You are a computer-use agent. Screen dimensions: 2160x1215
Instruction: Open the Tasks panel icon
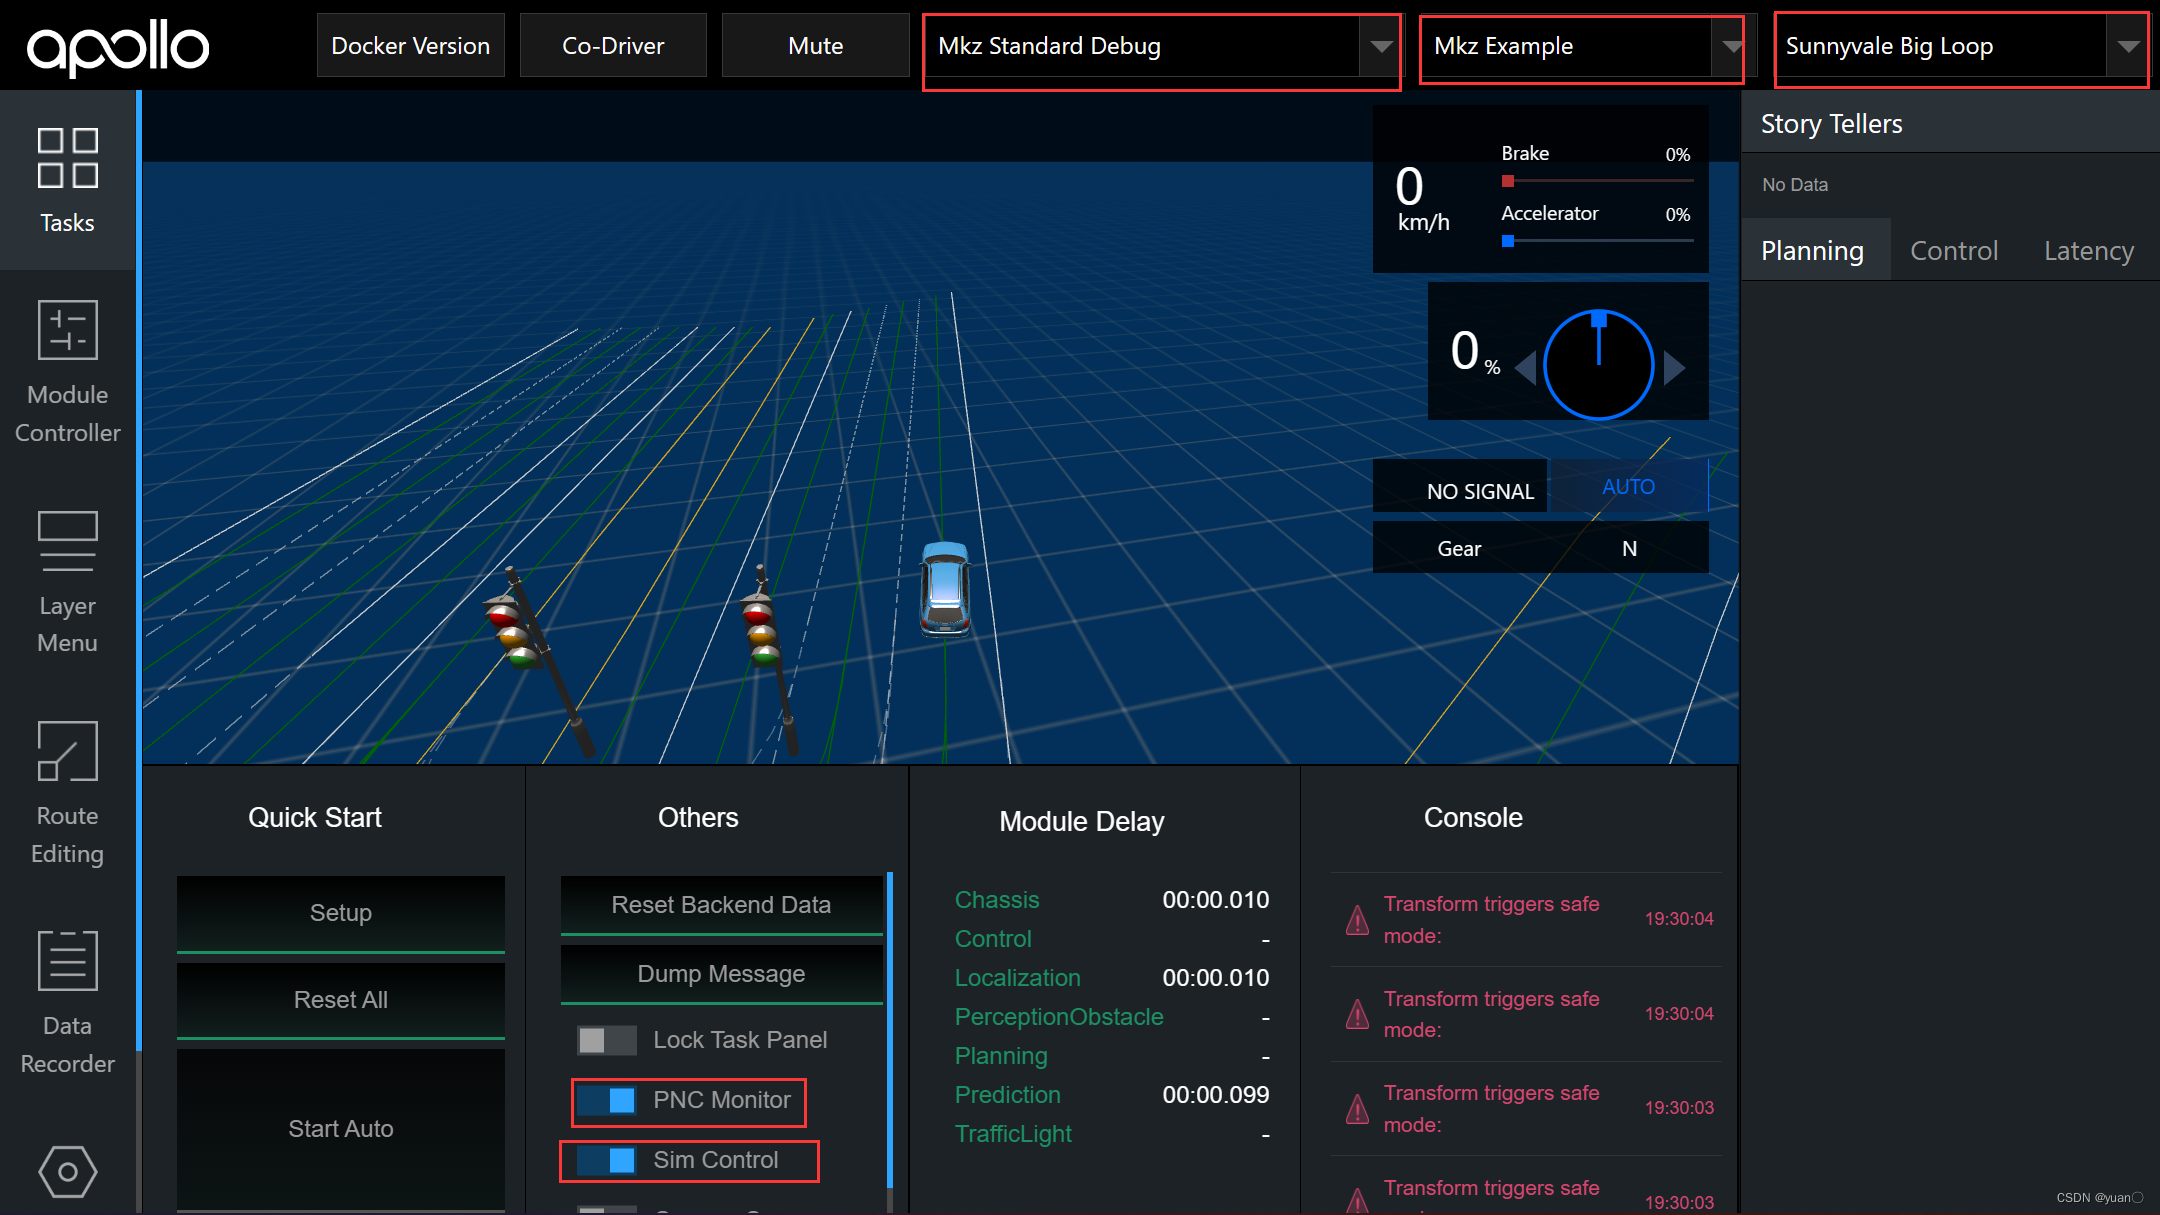(67, 159)
